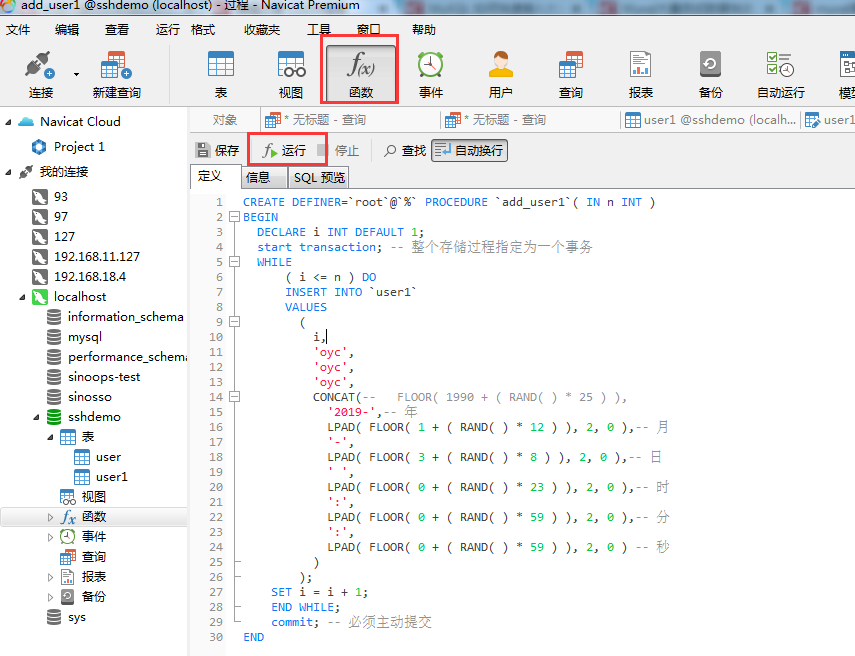This screenshot has height=656, width=855.
Task: Collapse the localhost connection node
Action: coord(22,297)
